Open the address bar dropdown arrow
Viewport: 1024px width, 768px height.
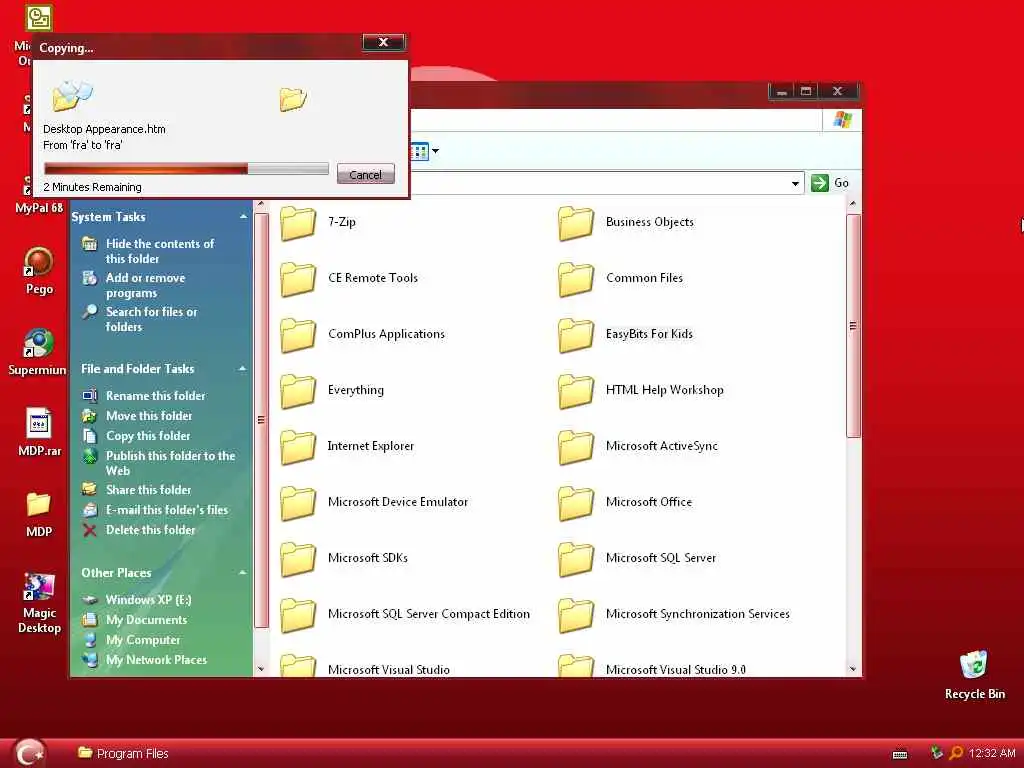795,184
